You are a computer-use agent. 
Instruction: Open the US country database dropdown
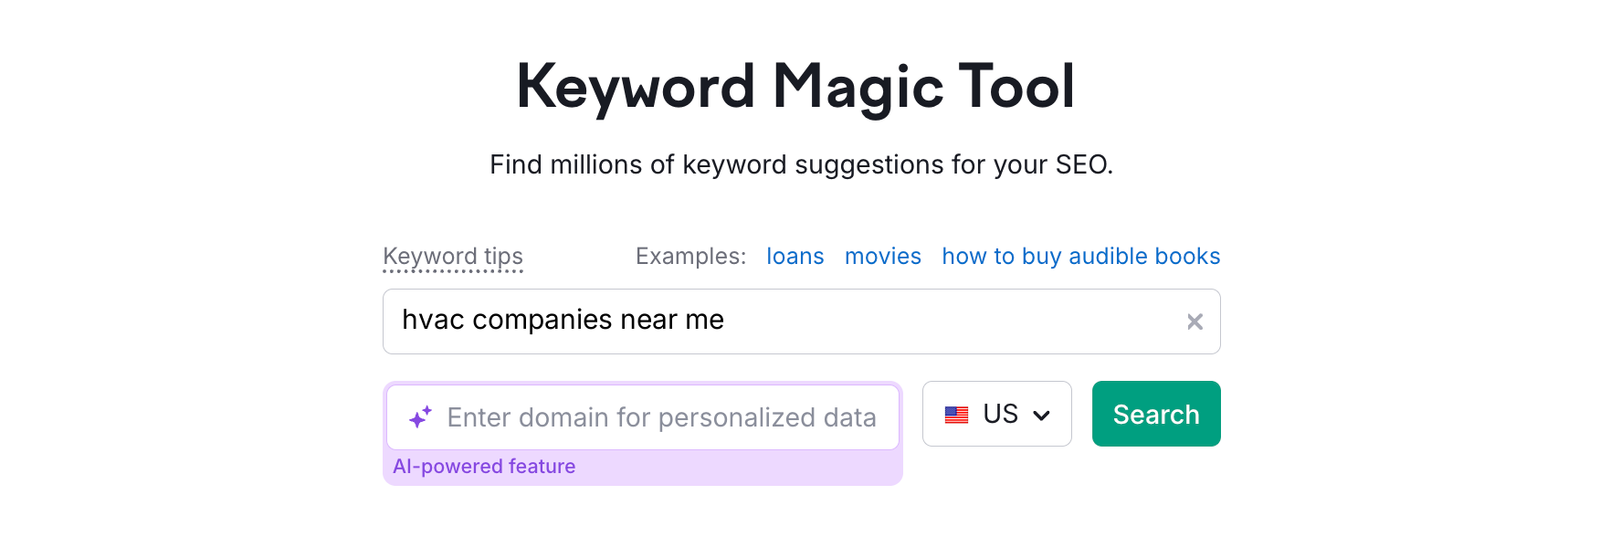click(x=997, y=414)
